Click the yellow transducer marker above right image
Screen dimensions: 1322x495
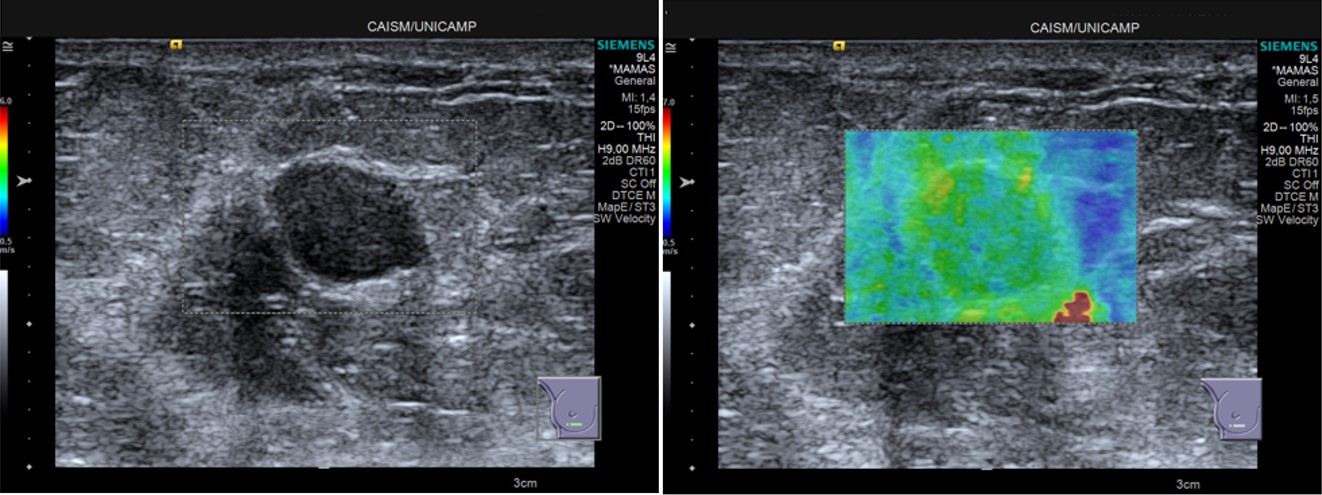point(839,44)
